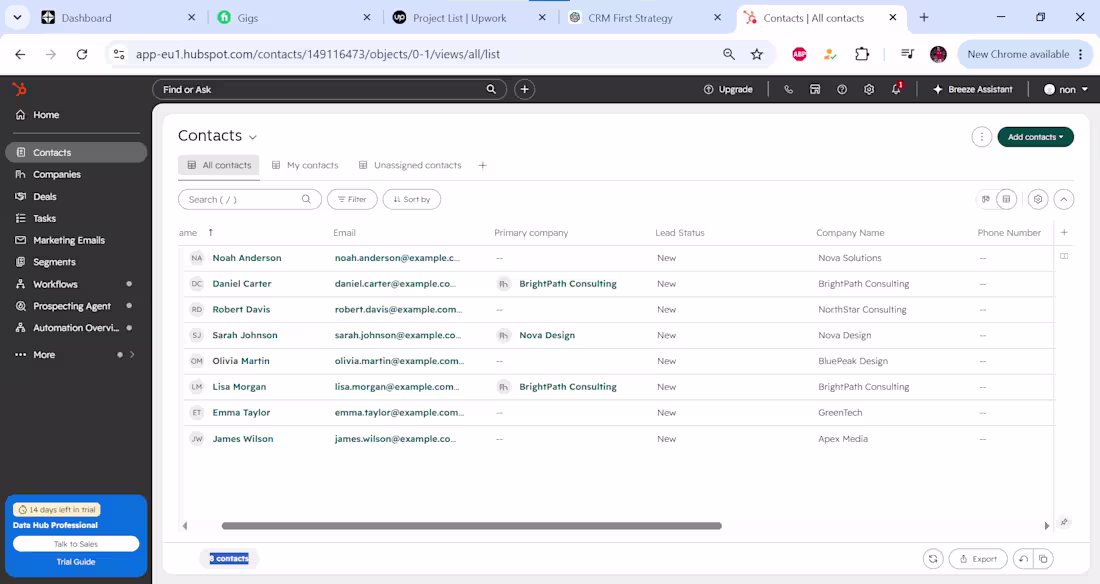The height and width of the screenshot is (584, 1100).
Task: Click the search magnifier in Find or Ask
Action: pos(491,89)
